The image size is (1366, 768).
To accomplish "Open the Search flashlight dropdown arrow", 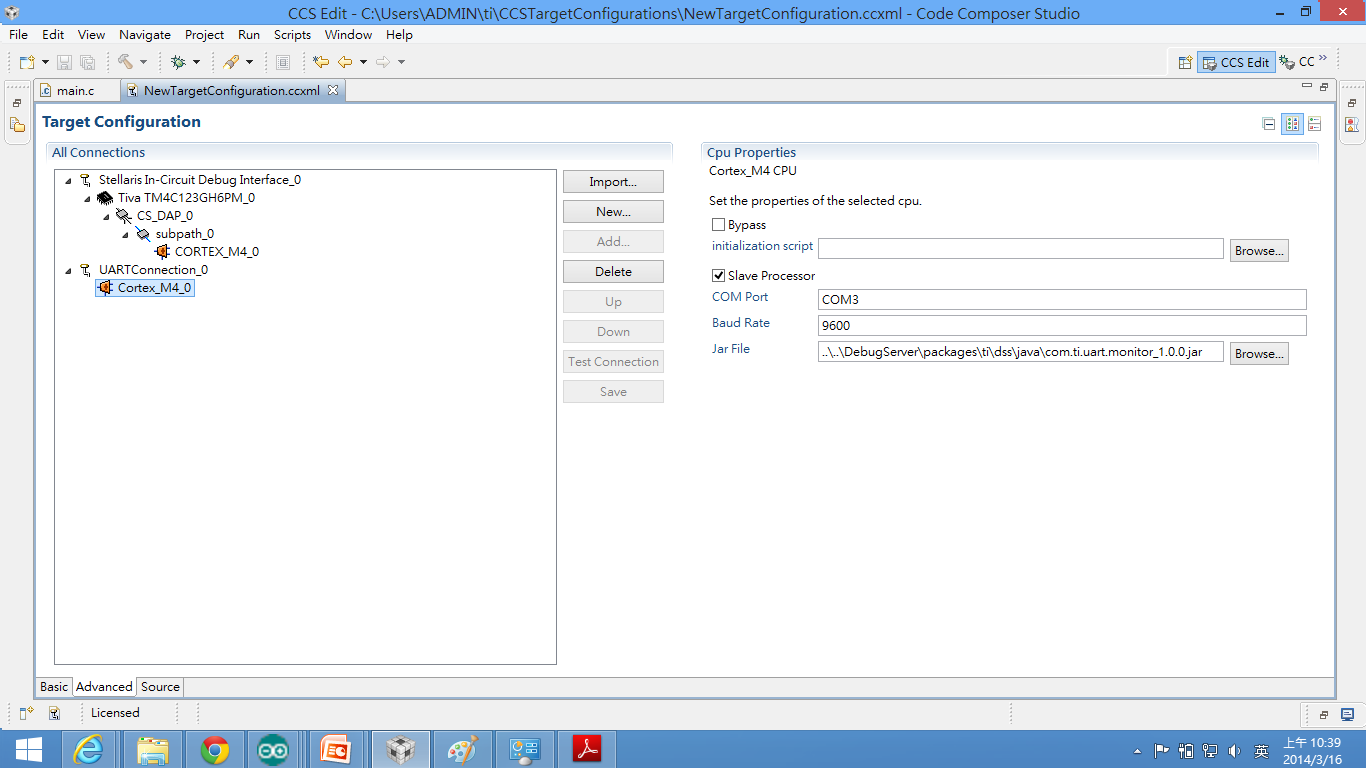I will (249, 62).
